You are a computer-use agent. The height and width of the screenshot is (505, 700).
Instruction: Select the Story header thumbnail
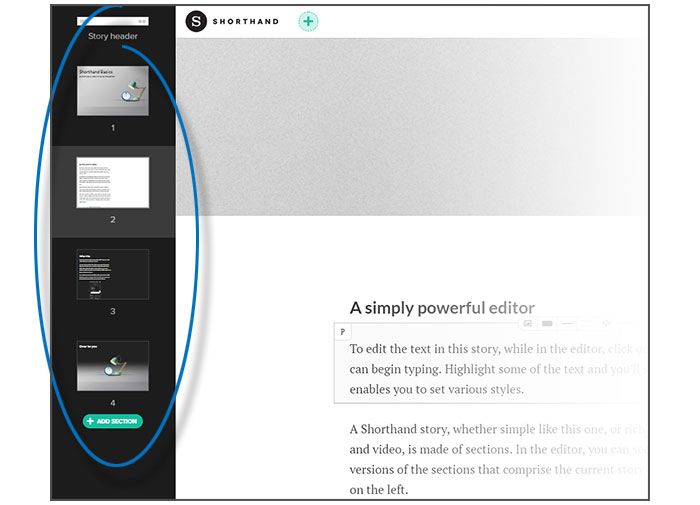pyautogui.click(x=113, y=21)
